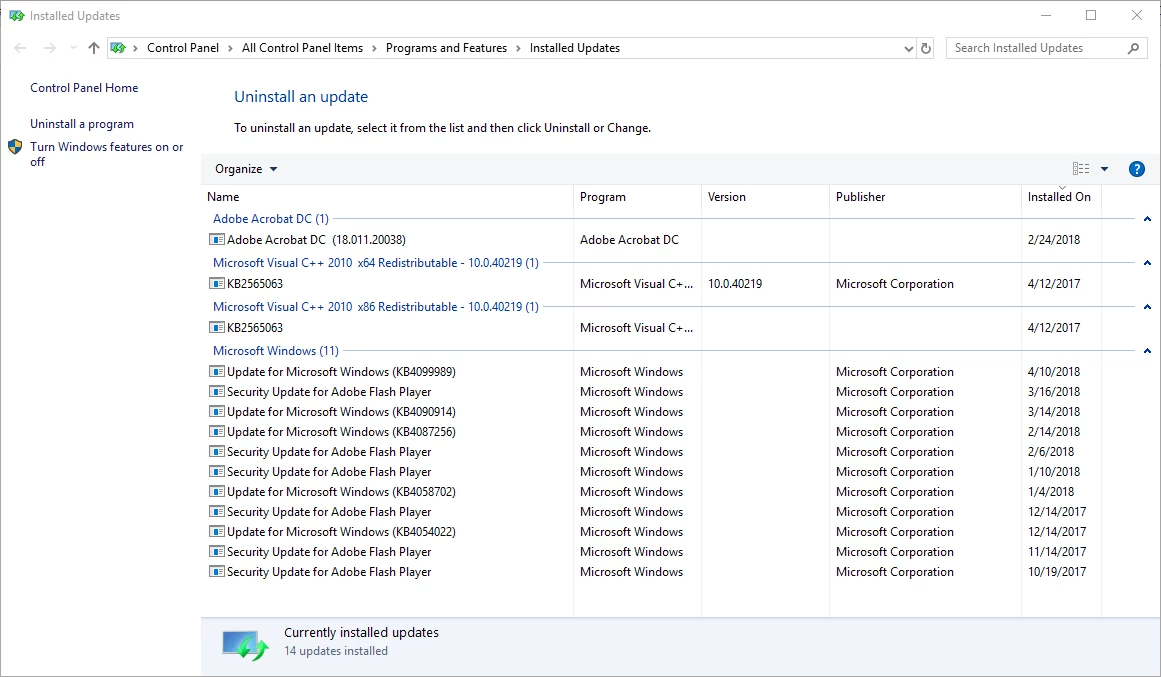The width and height of the screenshot is (1161, 677).
Task: Click the Installed Updates breadcrumb
Action: [x=575, y=48]
